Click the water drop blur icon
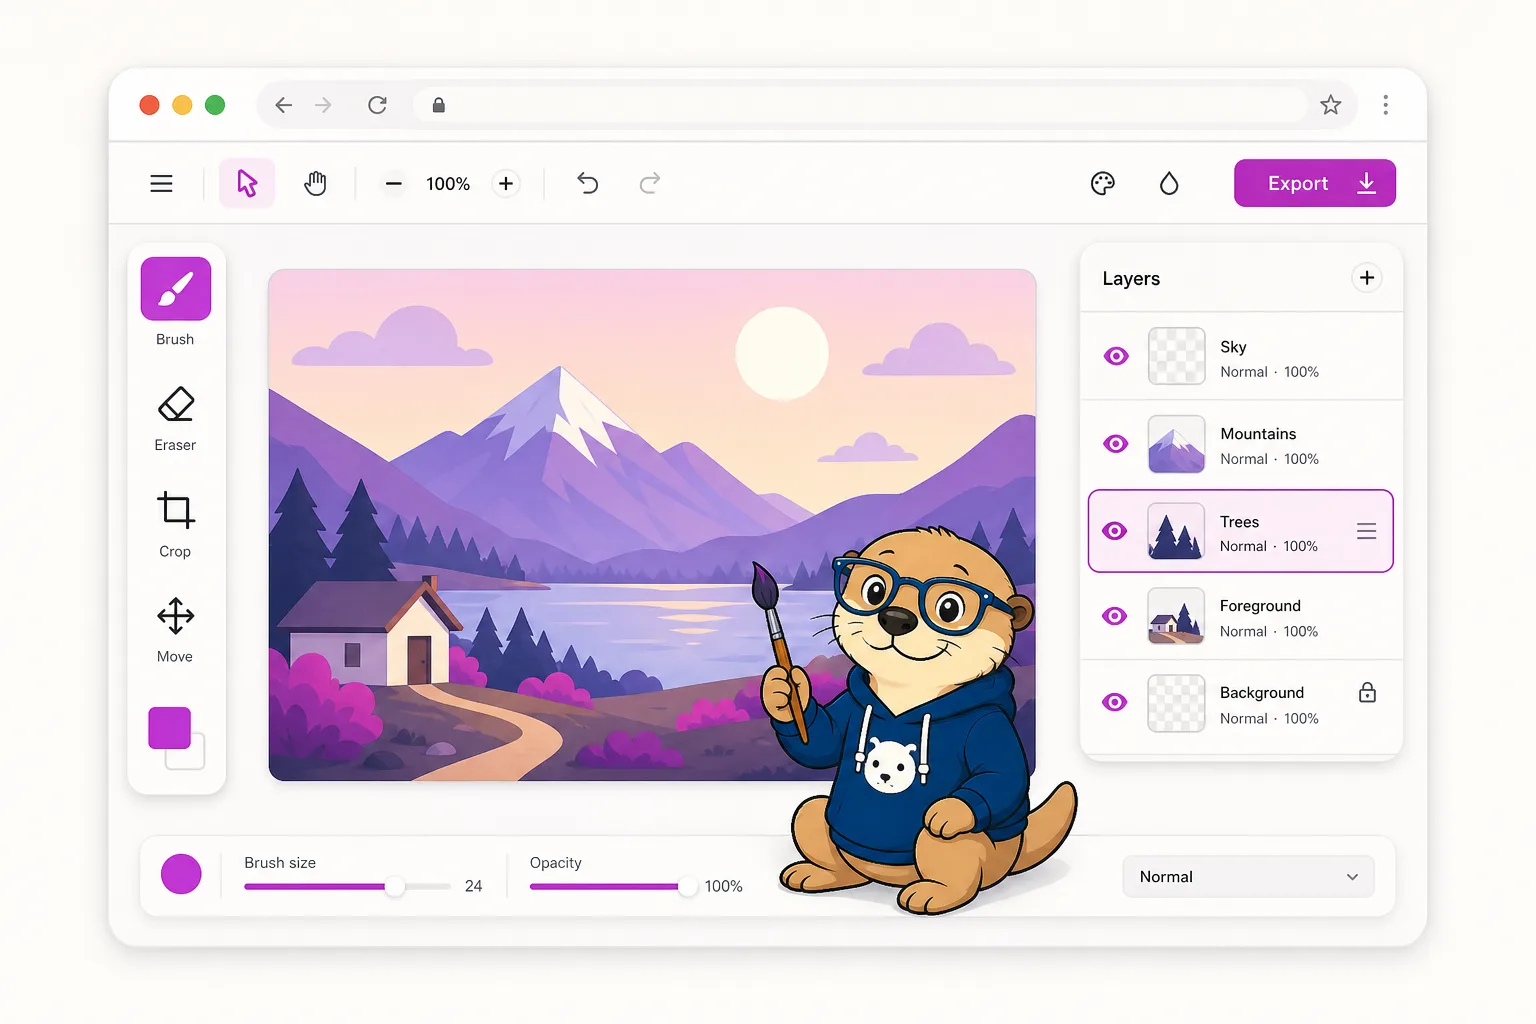 [x=1169, y=183]
